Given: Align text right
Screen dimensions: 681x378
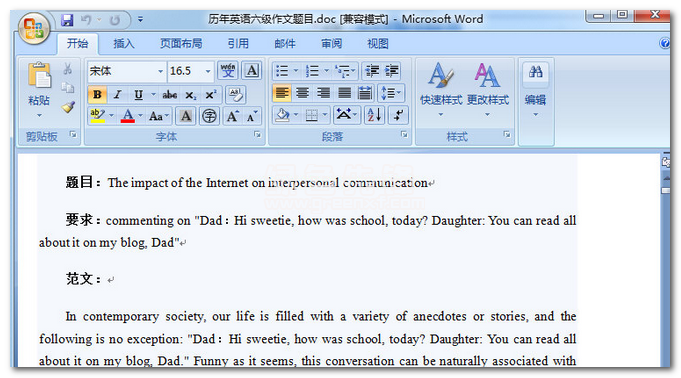Looking at the screenshot, I should click(x=324, y=93).
